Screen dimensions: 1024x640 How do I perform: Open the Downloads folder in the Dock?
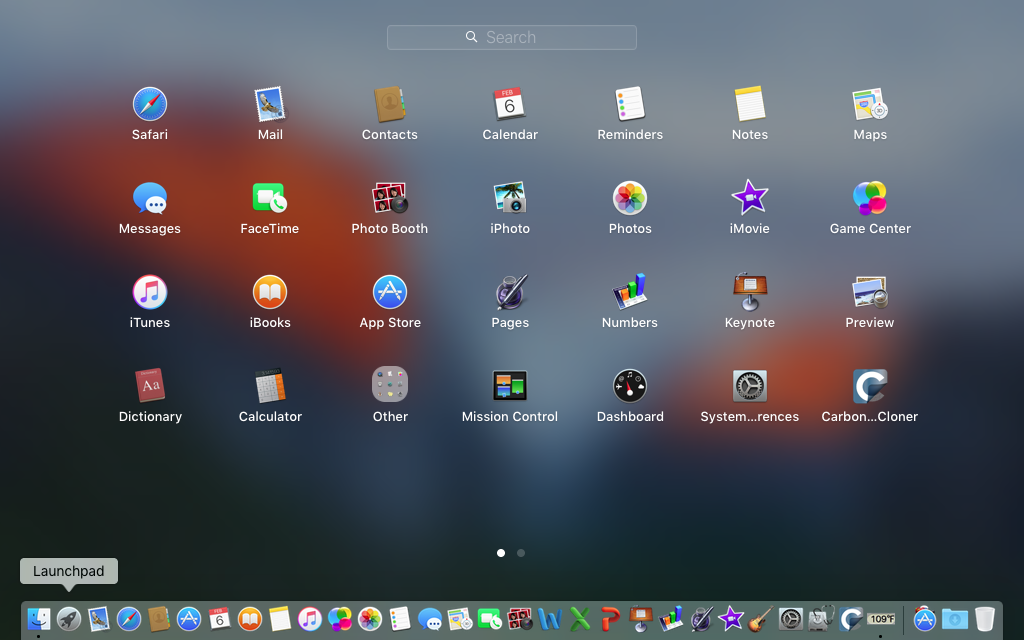point(955,619)
